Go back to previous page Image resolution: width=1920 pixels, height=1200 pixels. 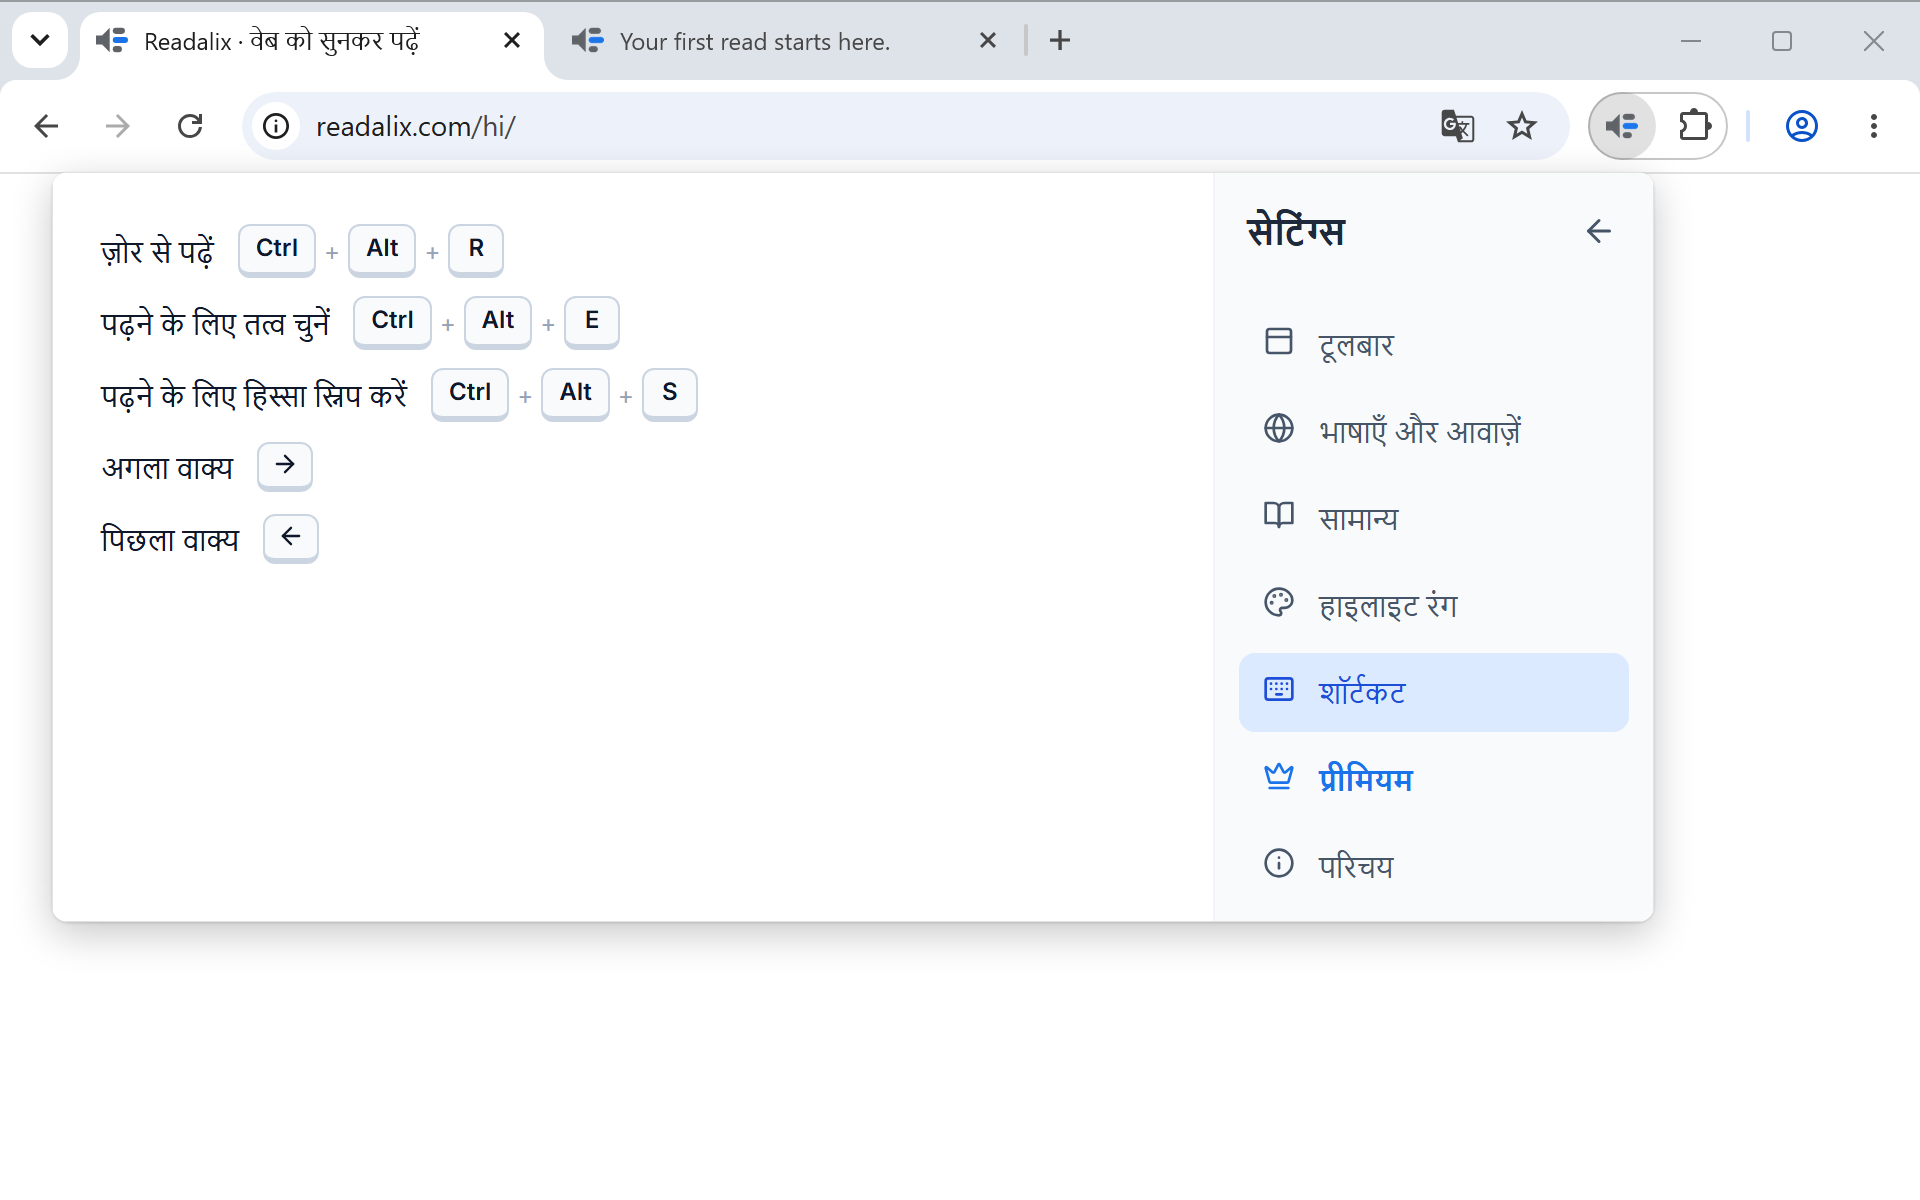tap(46, 126)
